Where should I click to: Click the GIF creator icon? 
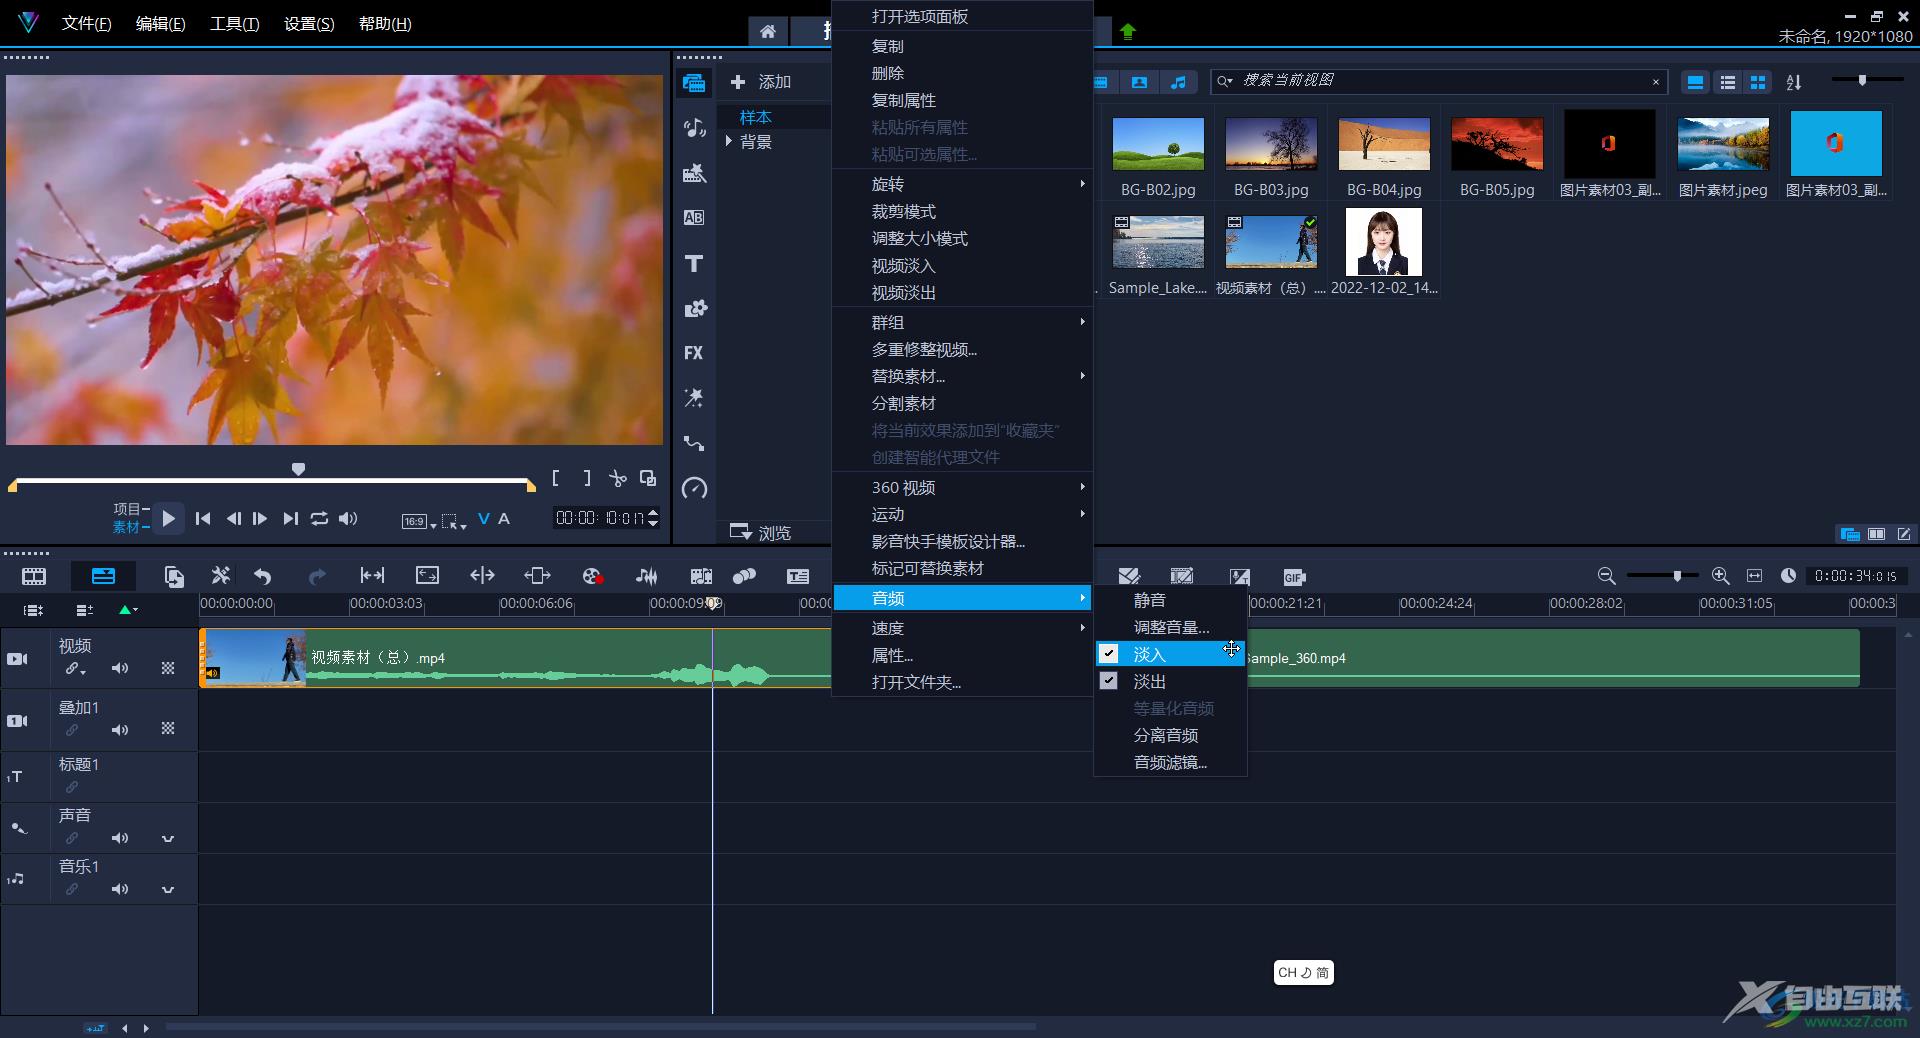1294,577
